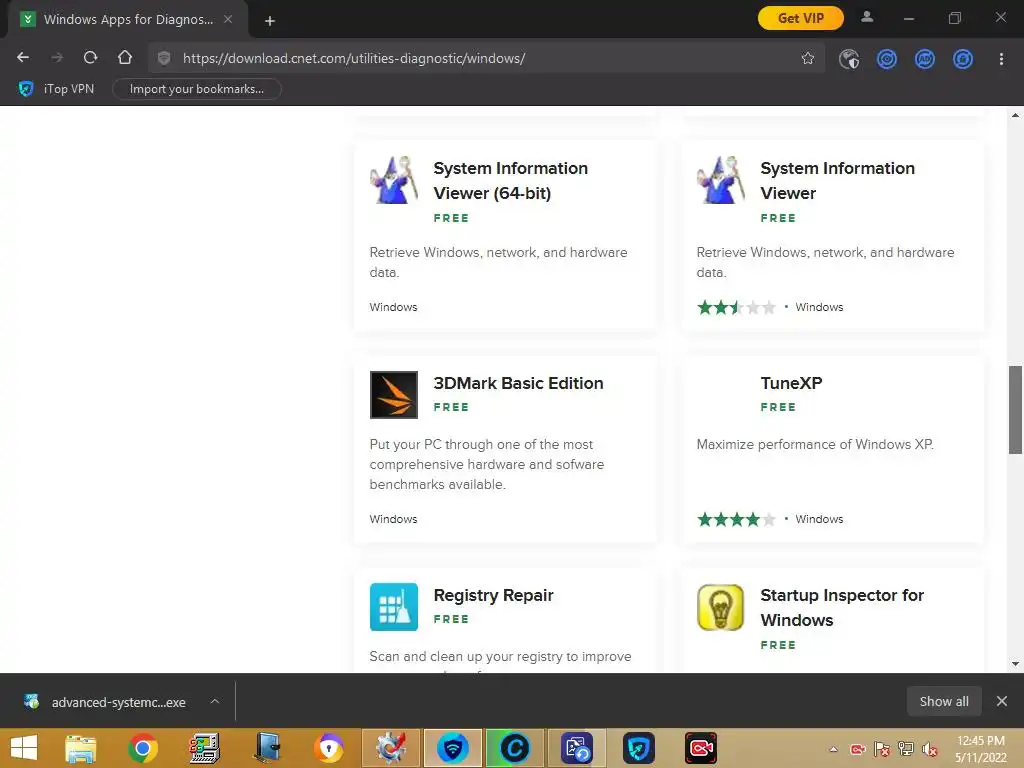This screenshot has width=1024, height=768.
Task: Click the System Information Viewer rating stars
Action: (736, 307)
